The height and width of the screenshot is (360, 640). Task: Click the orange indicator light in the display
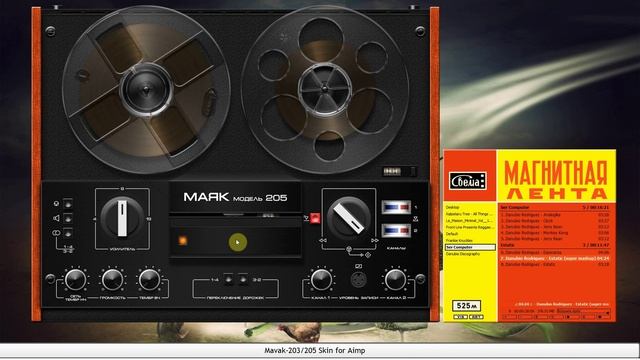(183, 241)
